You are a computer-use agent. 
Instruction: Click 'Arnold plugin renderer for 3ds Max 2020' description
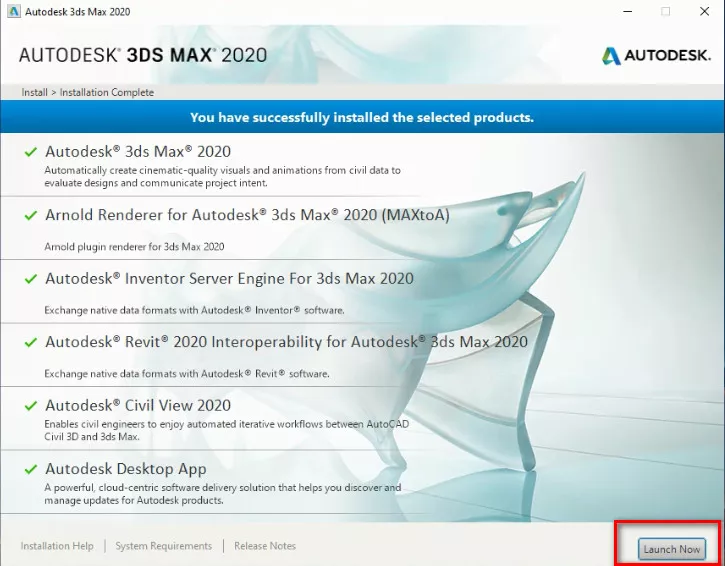(134, 246)
